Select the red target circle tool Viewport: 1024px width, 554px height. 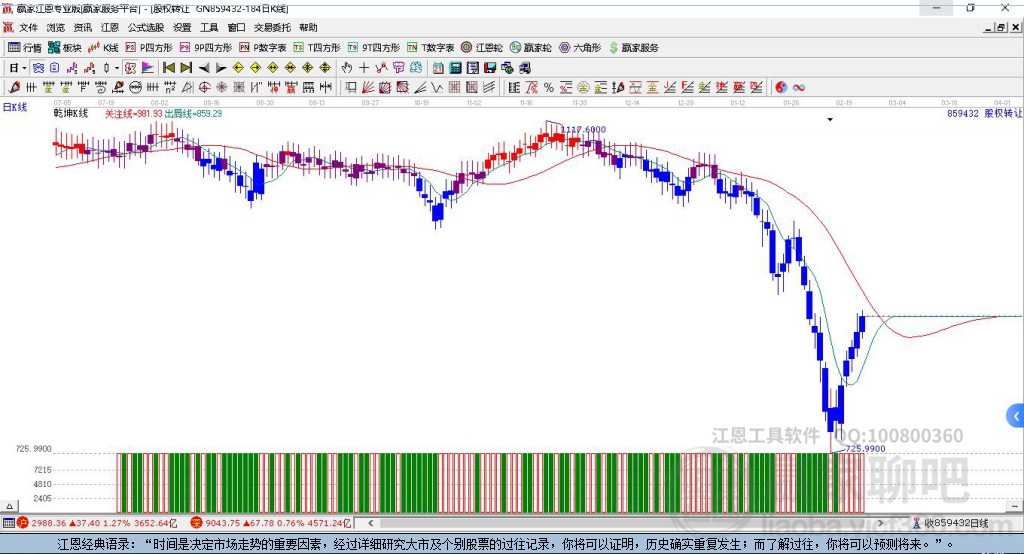(204, 88)
